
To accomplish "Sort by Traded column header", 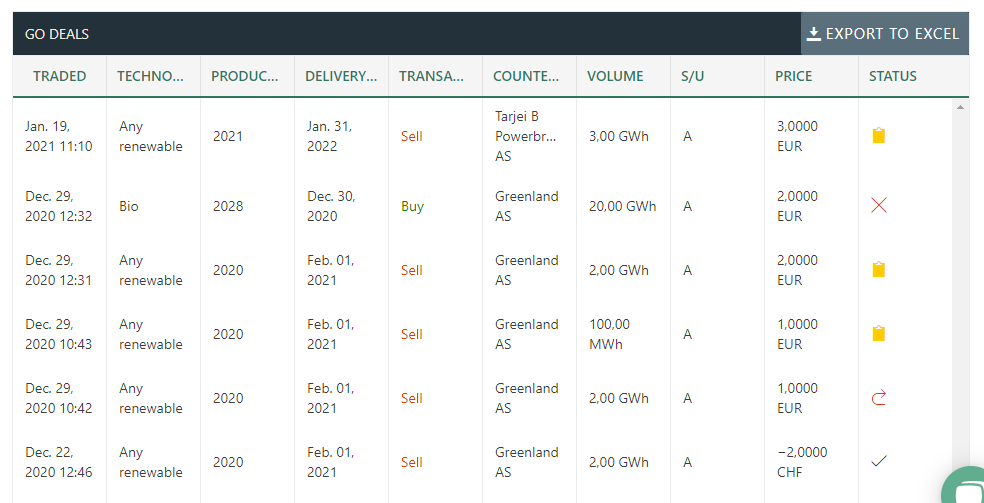I will [x=60, y=76].
